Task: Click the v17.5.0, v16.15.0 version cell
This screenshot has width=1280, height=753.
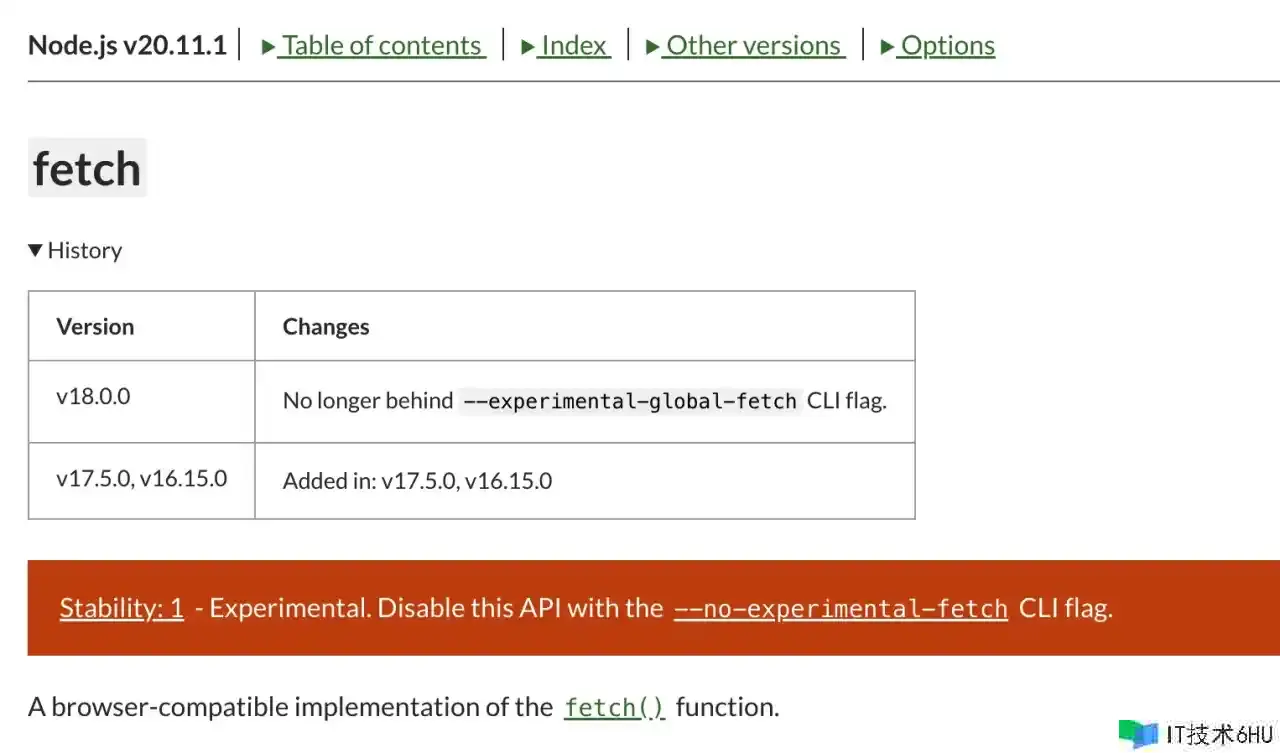Action: [142, 481]
